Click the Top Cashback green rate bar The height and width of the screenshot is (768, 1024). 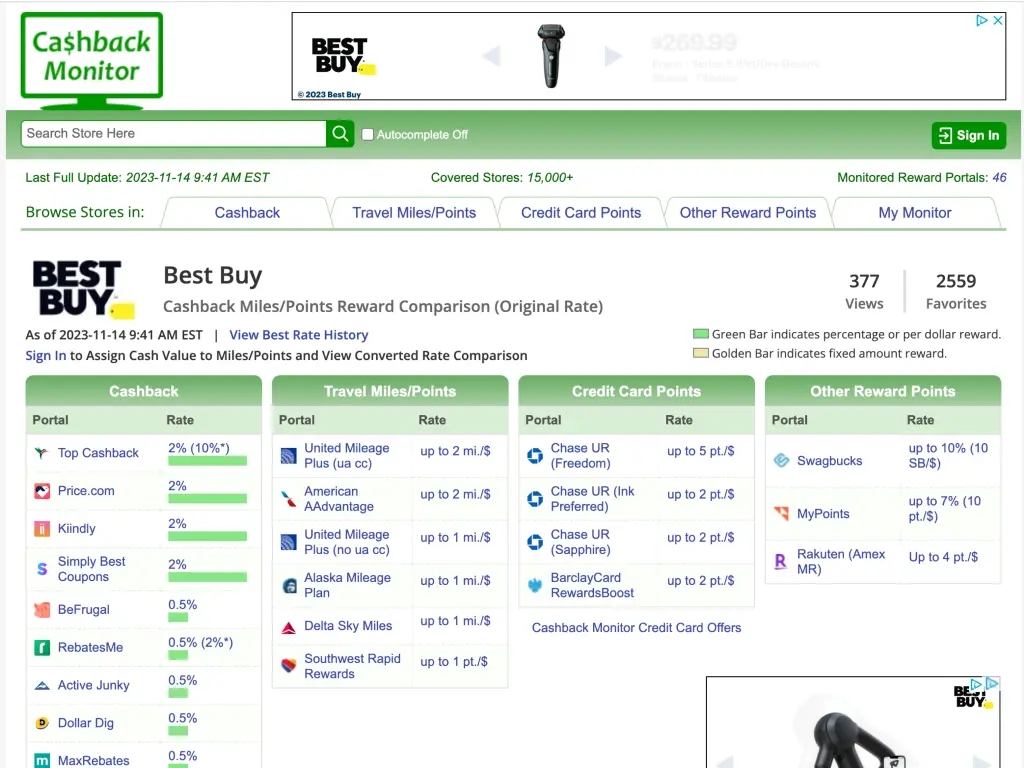(x=207, y=461)
